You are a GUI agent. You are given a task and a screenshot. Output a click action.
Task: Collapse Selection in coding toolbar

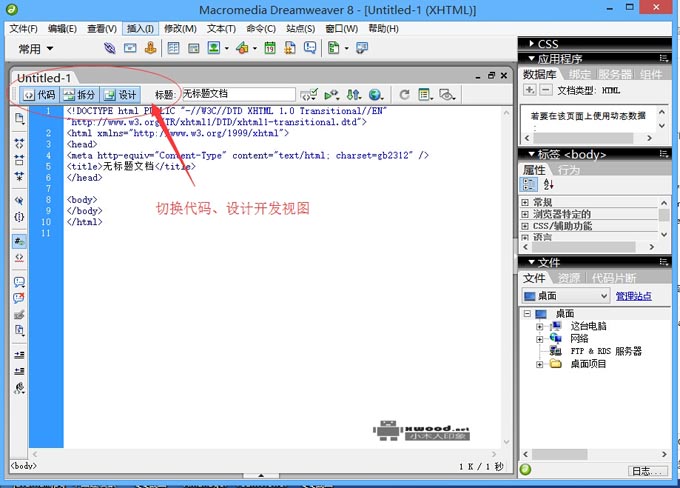tap(19, 160)
